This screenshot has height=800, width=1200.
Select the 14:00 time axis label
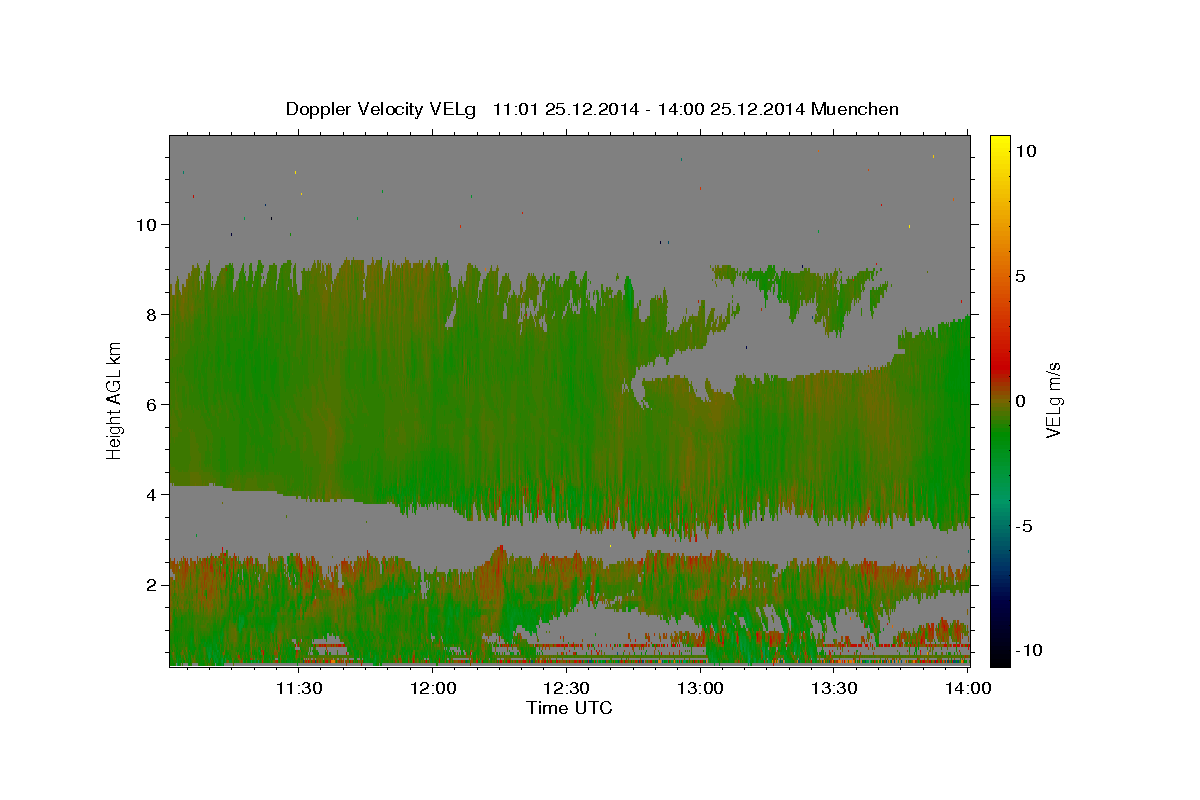[969, 687]
